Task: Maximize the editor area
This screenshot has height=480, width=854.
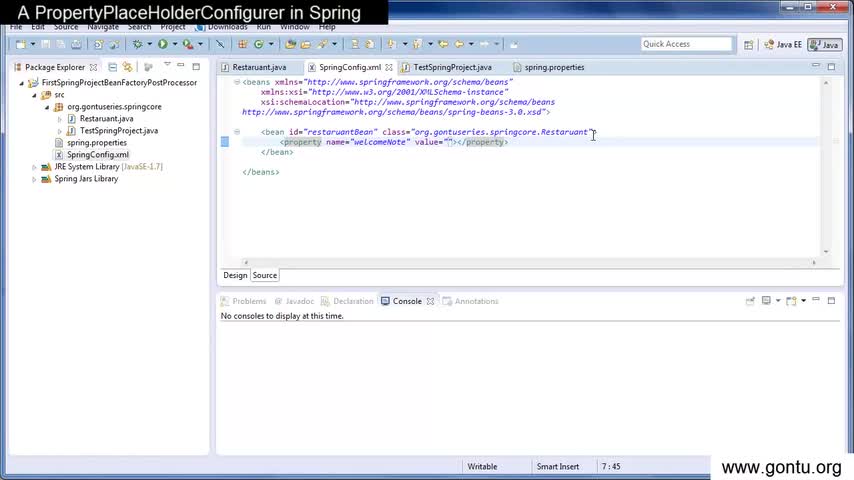Action: tap(831, 66)
